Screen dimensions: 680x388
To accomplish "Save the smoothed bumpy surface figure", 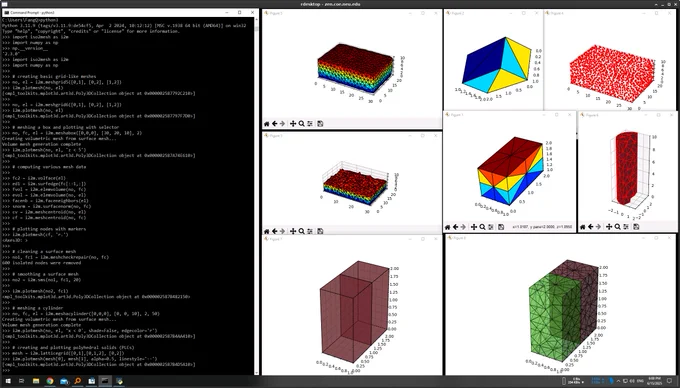I will click(x=320, y=231).
